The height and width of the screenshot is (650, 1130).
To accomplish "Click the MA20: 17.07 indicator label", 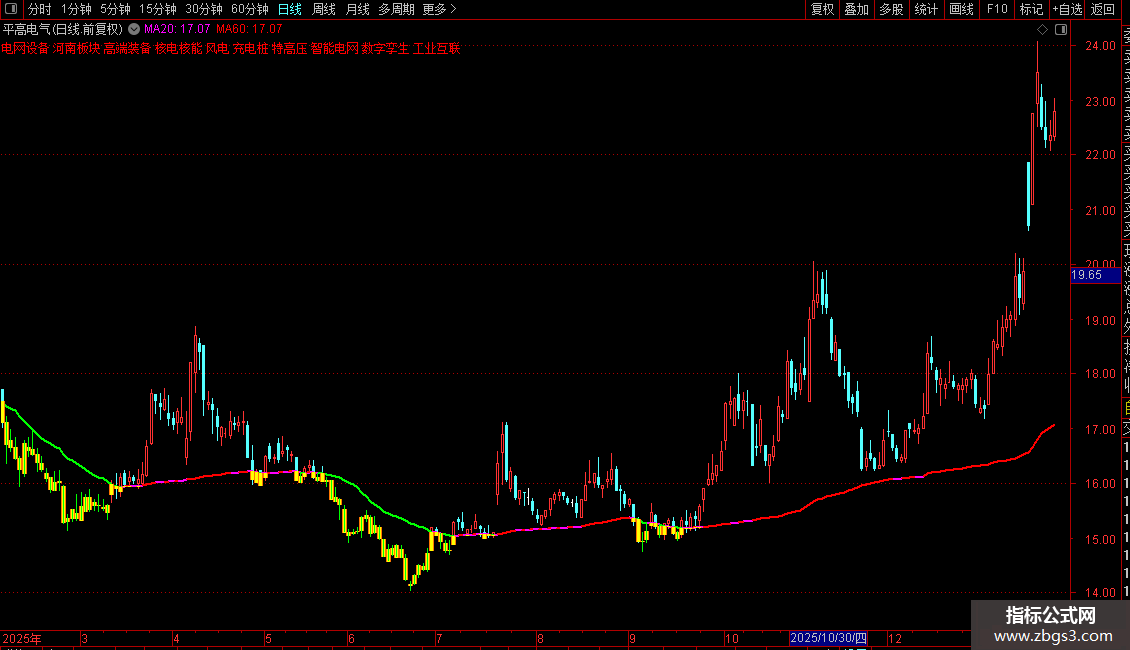I will pos(177,30).
